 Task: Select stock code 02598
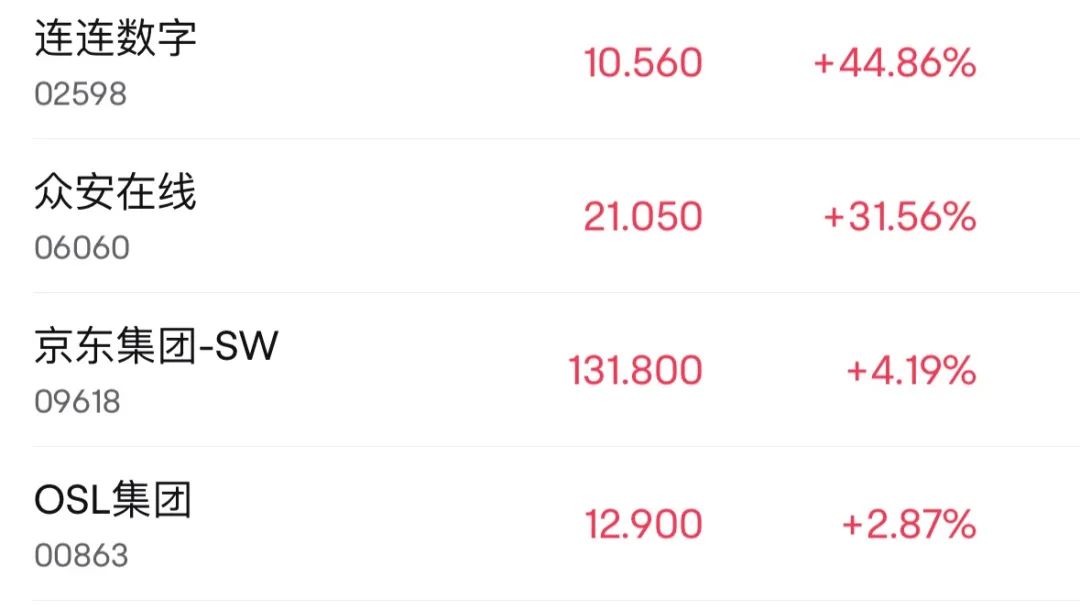(x=81, y=94)
